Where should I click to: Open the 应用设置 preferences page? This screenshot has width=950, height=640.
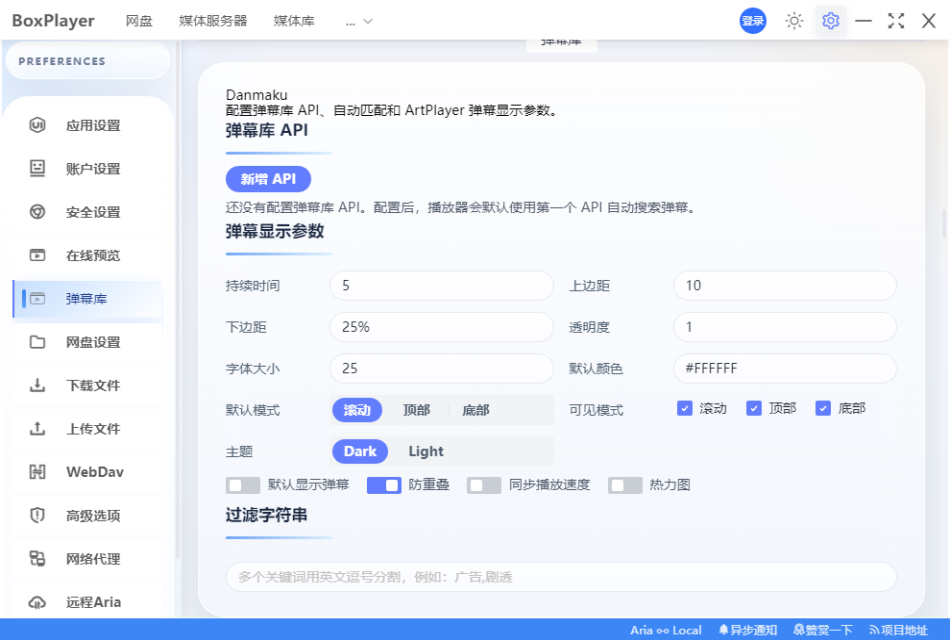coord(87,125)
